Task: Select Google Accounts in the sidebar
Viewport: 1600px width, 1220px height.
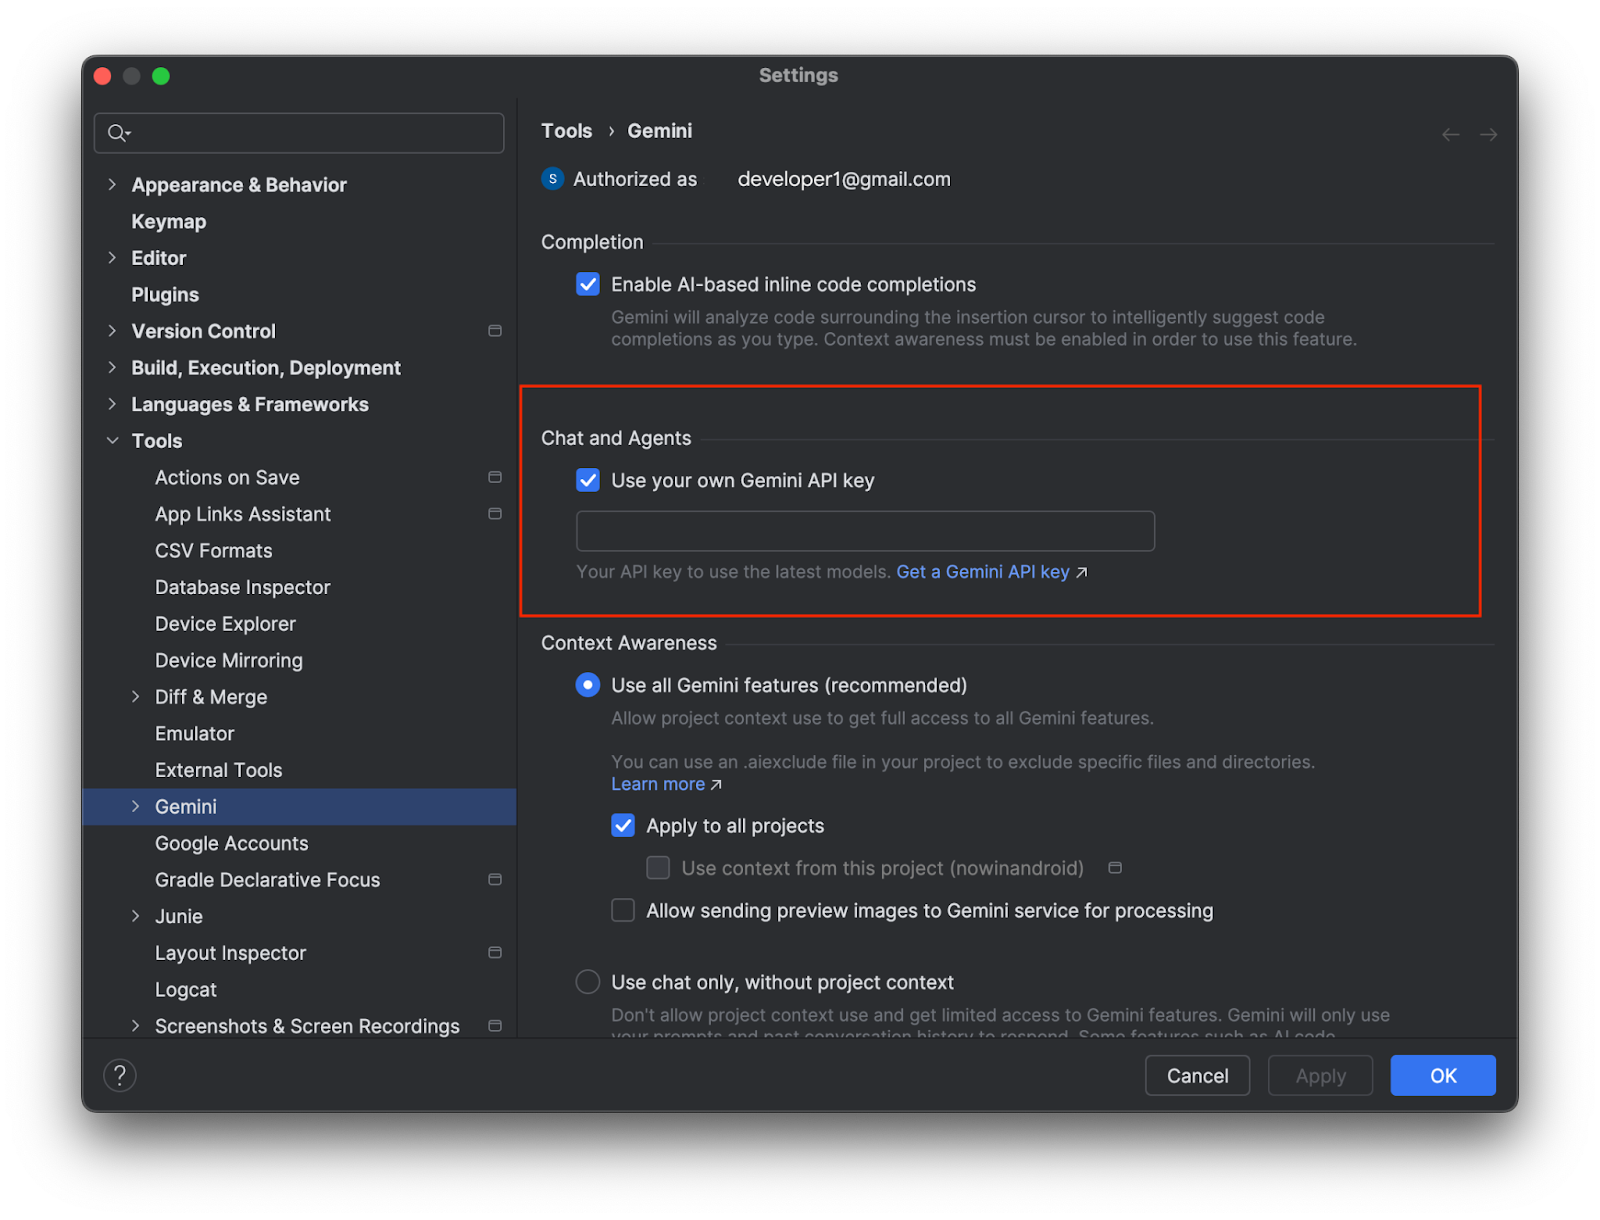Action: point(231,843)
